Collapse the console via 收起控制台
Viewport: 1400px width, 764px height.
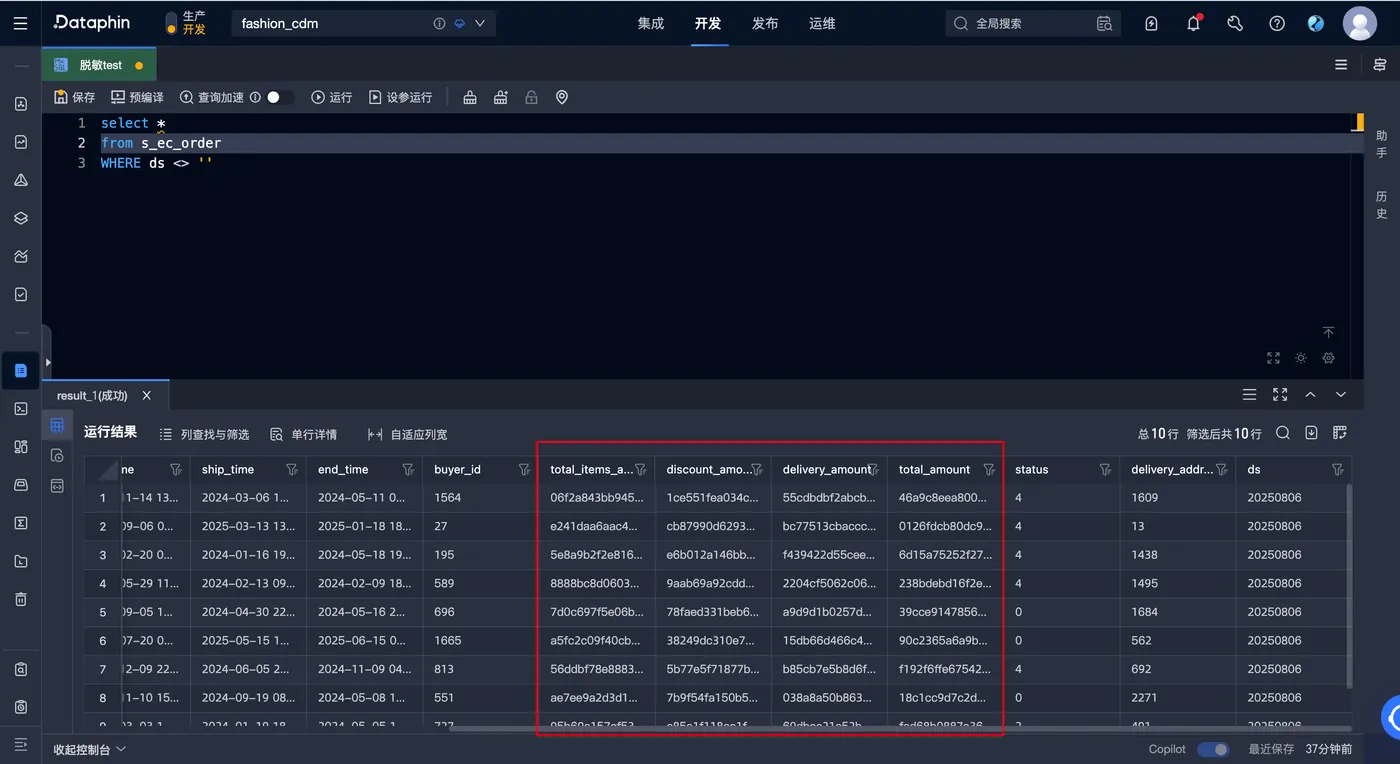(90, 749)
